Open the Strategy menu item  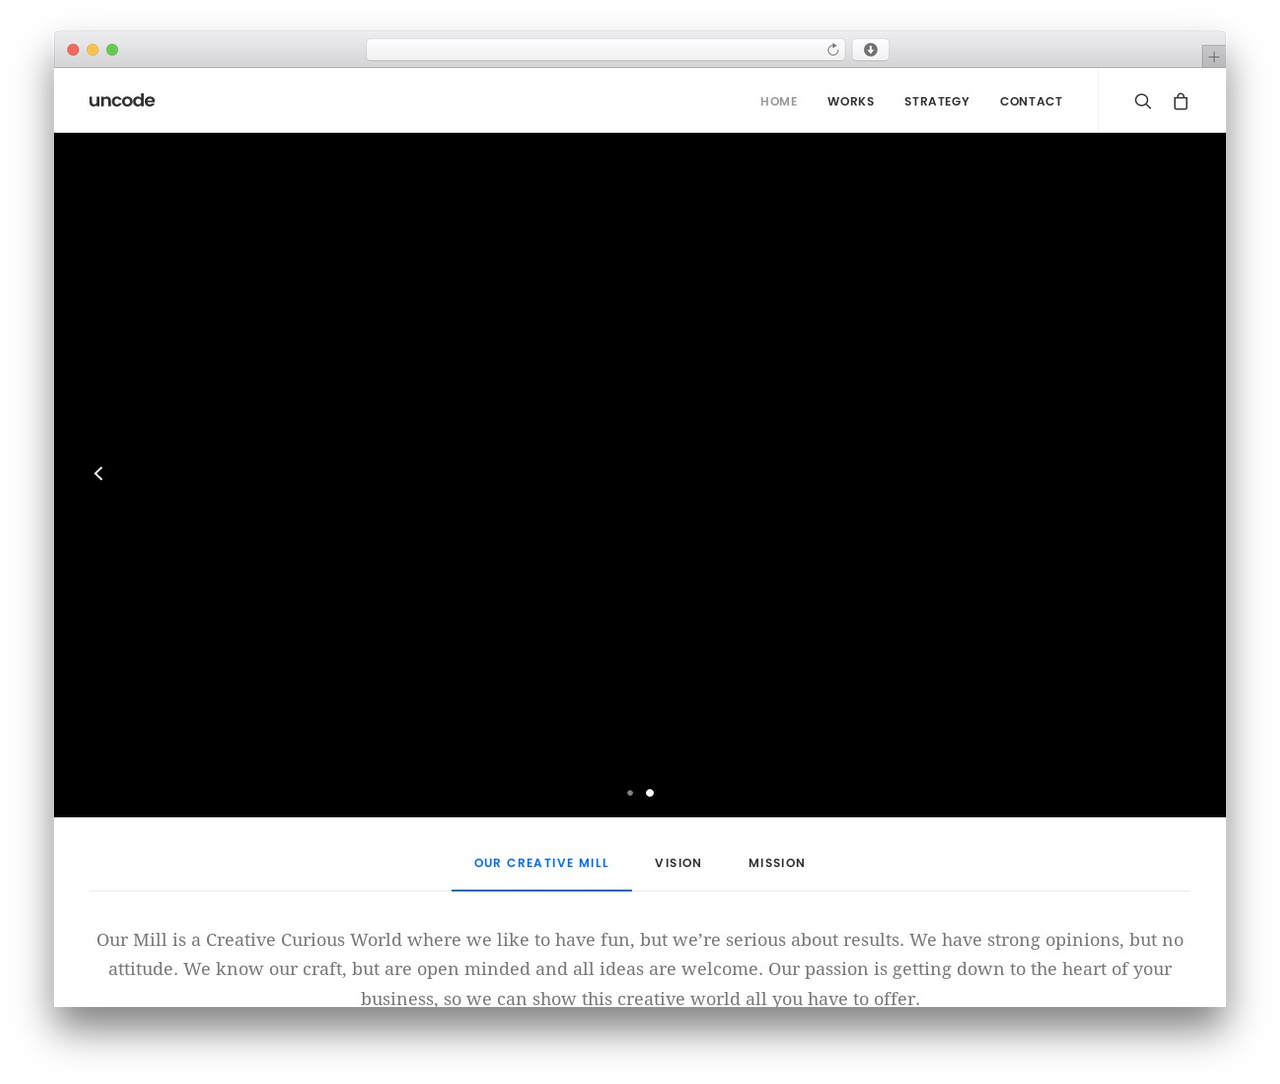point(937,101)
